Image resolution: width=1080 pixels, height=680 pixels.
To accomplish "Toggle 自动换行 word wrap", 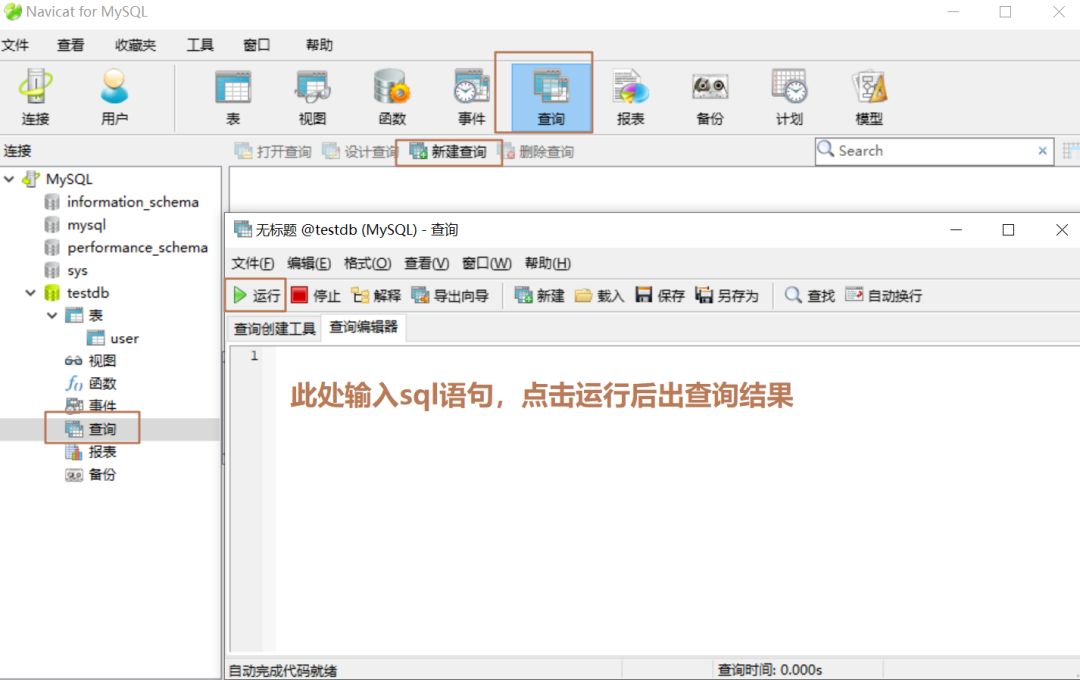I will (x=884, y=296).
